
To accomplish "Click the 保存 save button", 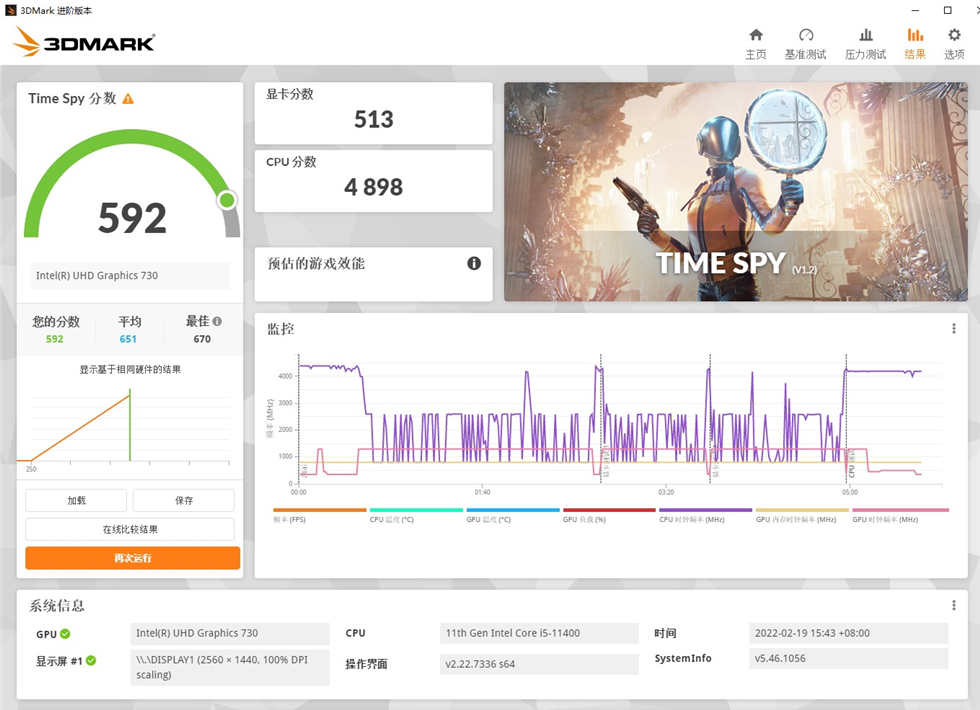I will [x=184, y=501].
